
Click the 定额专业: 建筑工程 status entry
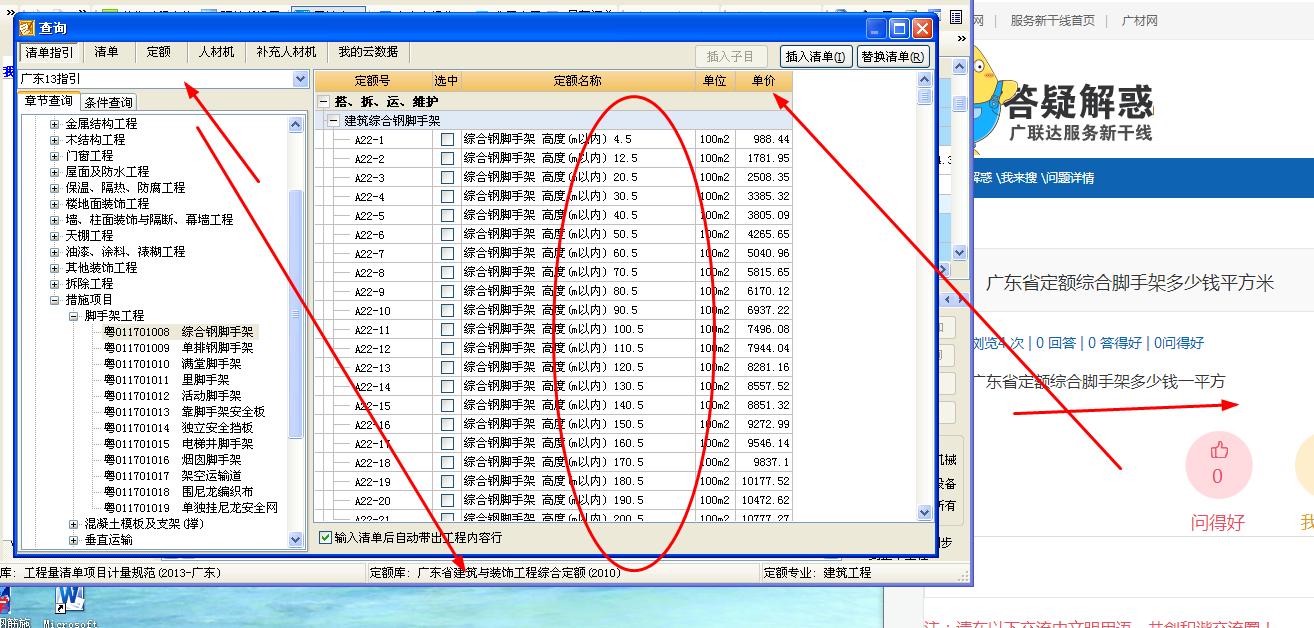click(x=817, y=573)
